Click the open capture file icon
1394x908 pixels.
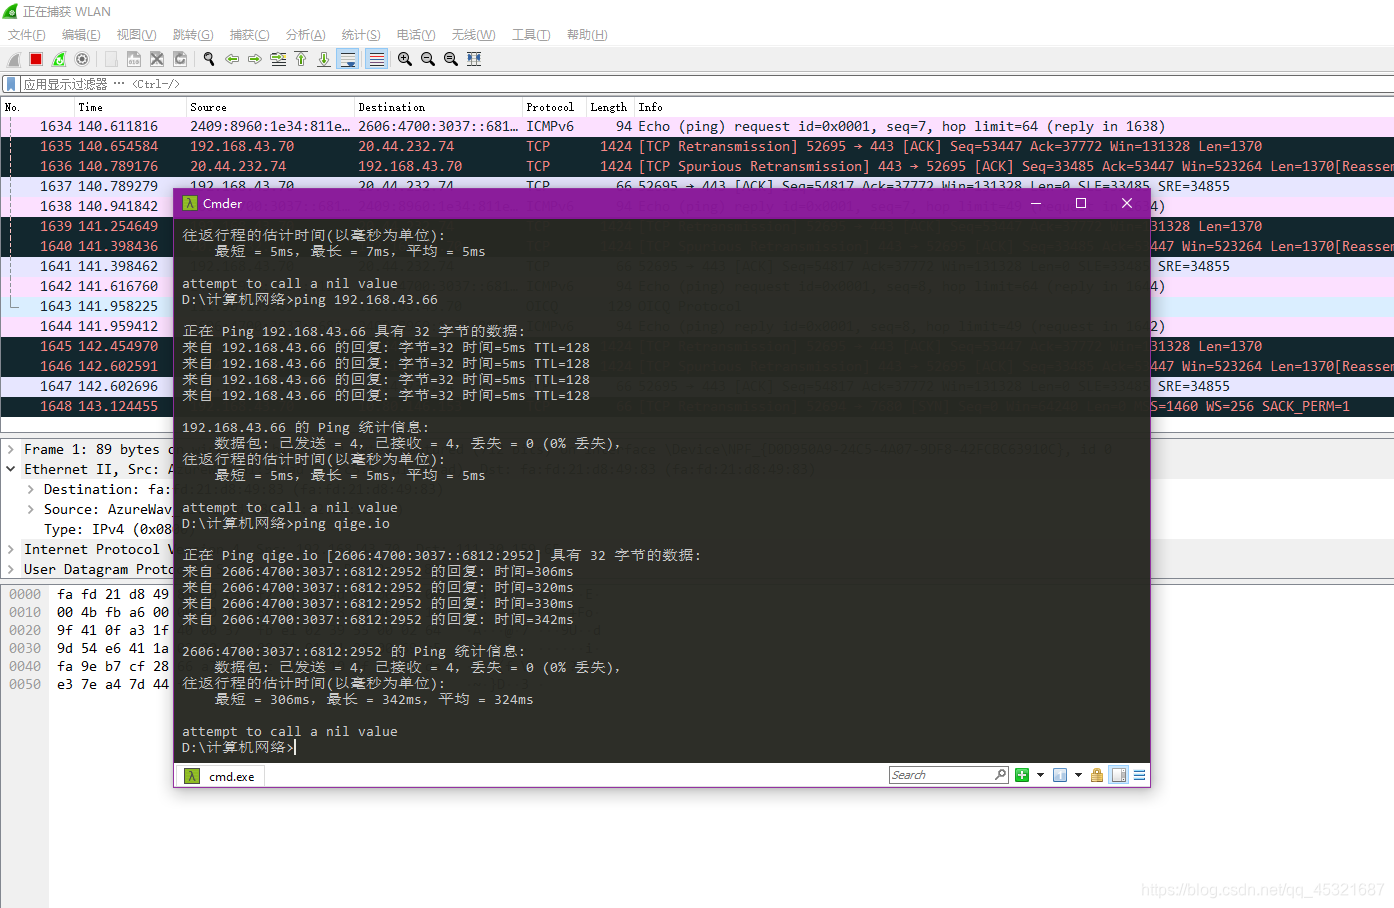click(x=111, y=59)
